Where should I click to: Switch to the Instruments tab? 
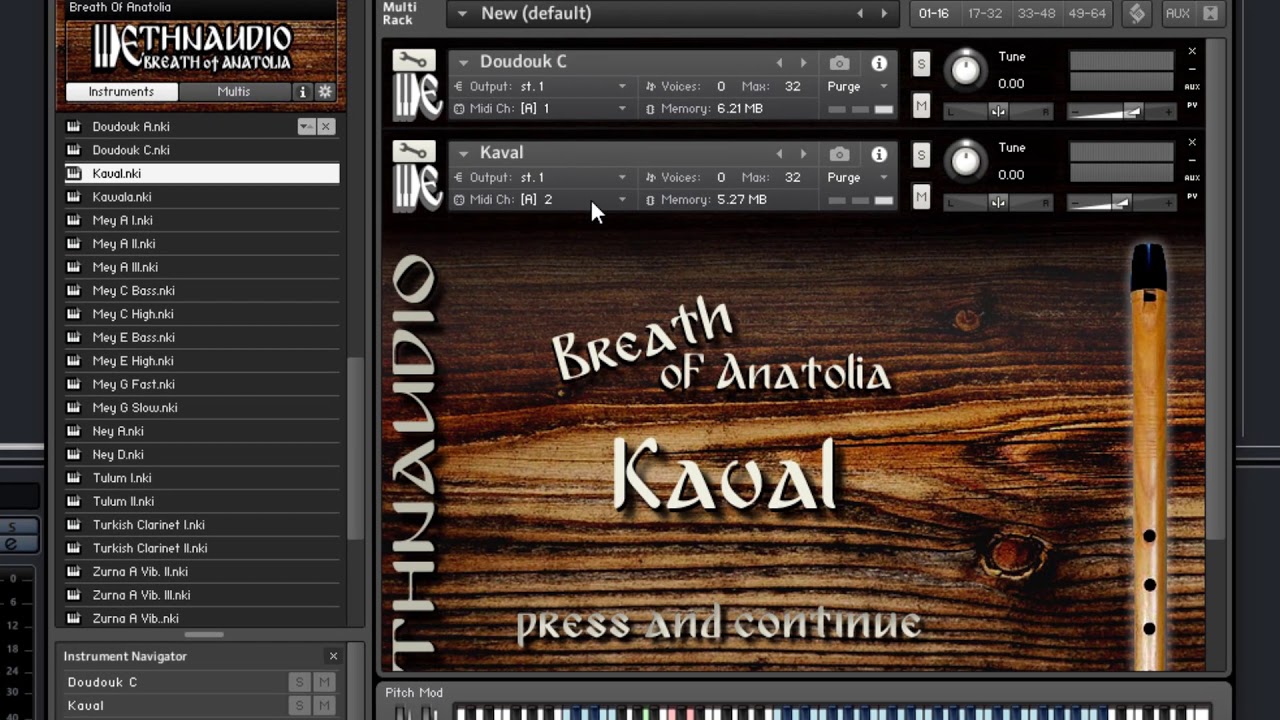121,92
